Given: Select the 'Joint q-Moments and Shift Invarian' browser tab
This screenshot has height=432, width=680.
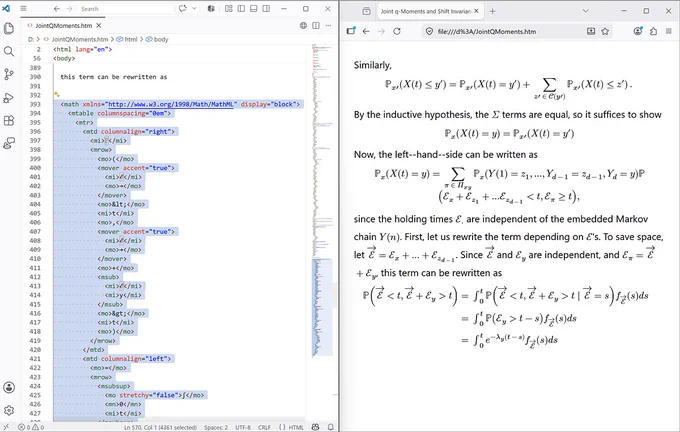Looking at the screenshot, I should (x=425, y=11).
